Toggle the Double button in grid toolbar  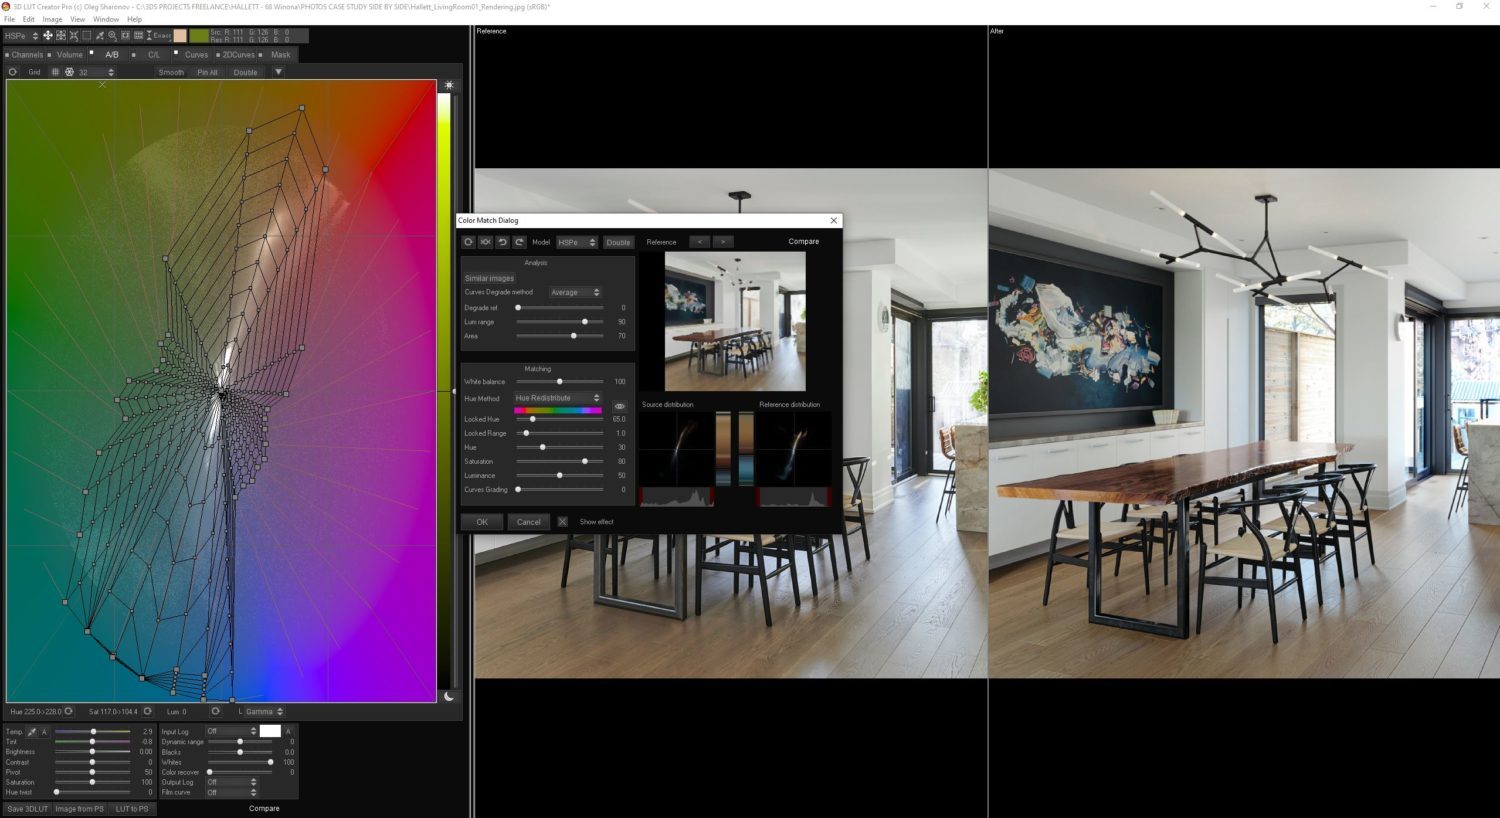pyautogui.click(x=245, y=72)
